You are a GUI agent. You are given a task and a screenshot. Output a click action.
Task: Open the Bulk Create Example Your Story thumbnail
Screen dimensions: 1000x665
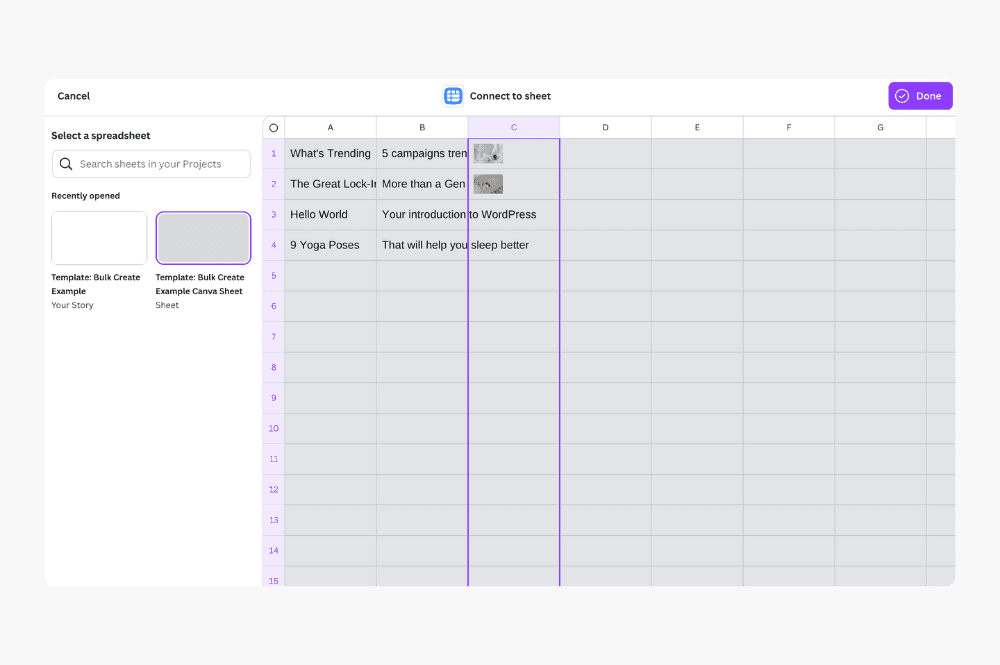[99, 238]
